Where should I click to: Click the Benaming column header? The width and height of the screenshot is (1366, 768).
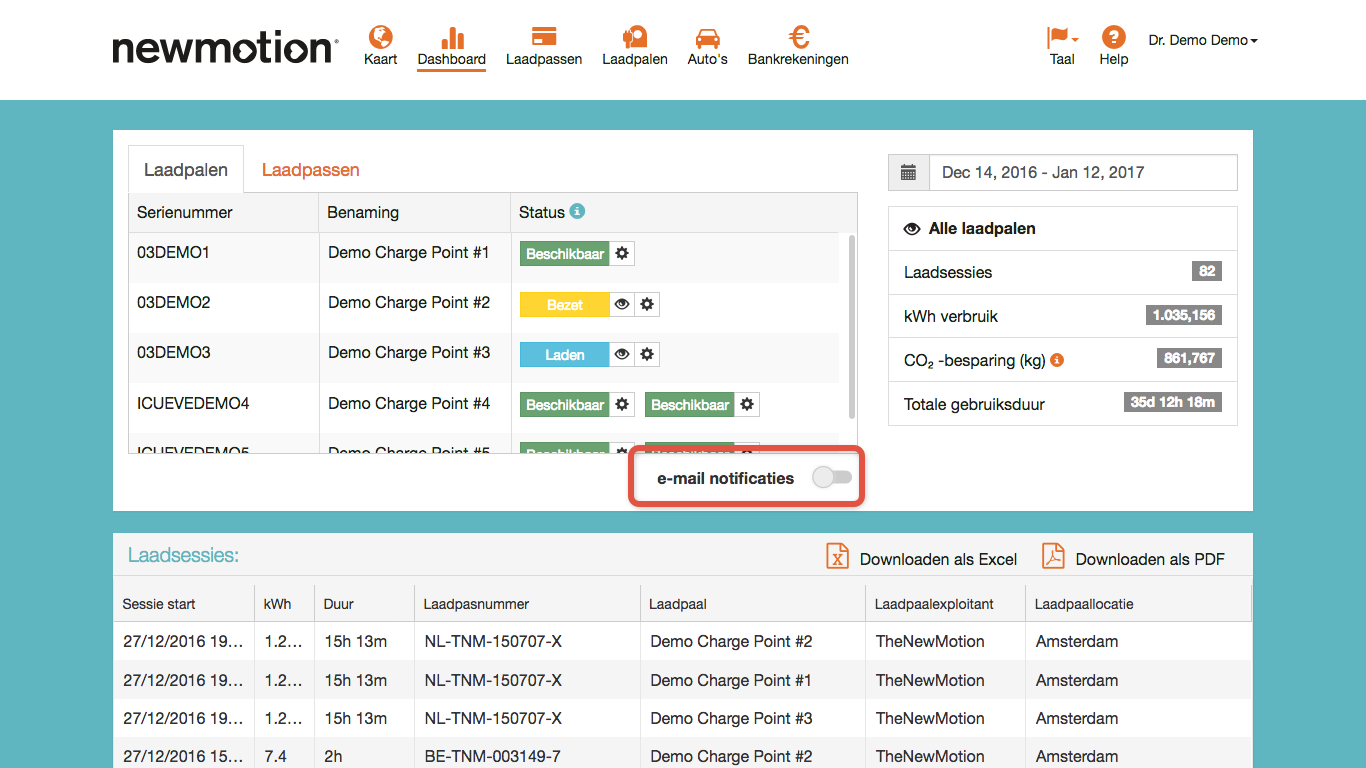415,212
